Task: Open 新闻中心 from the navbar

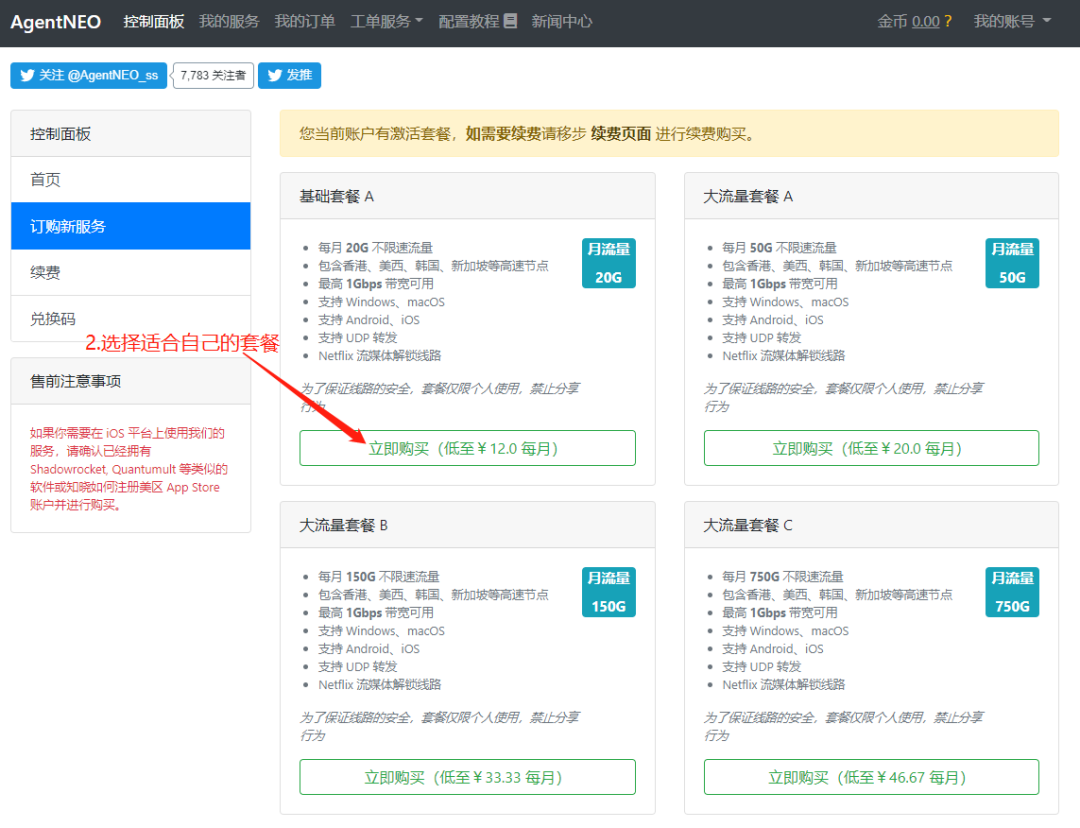Action: 561,21
